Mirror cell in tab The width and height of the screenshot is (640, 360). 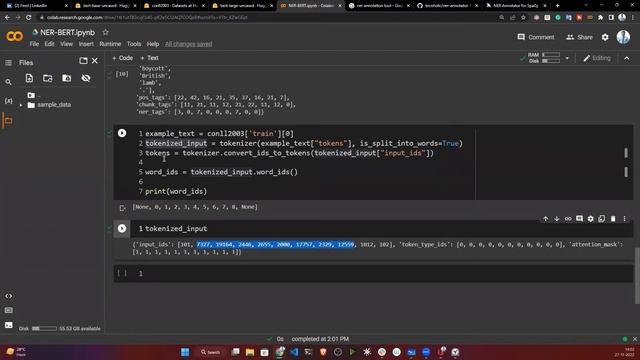point(602,219)
